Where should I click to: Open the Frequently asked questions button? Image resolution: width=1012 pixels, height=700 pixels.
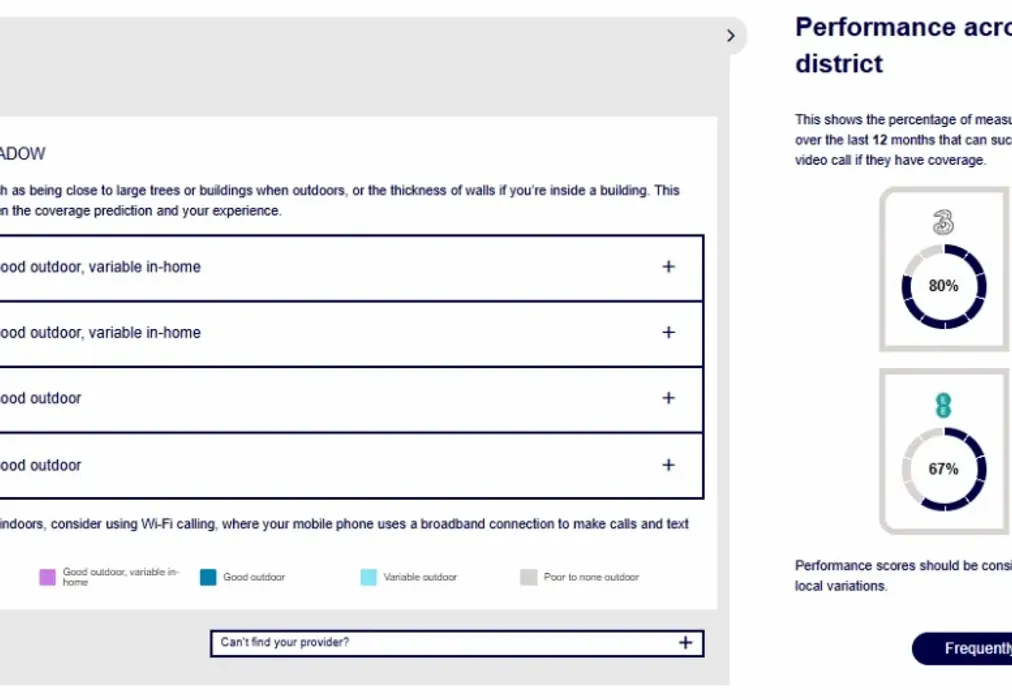click(x=962, y=648)
